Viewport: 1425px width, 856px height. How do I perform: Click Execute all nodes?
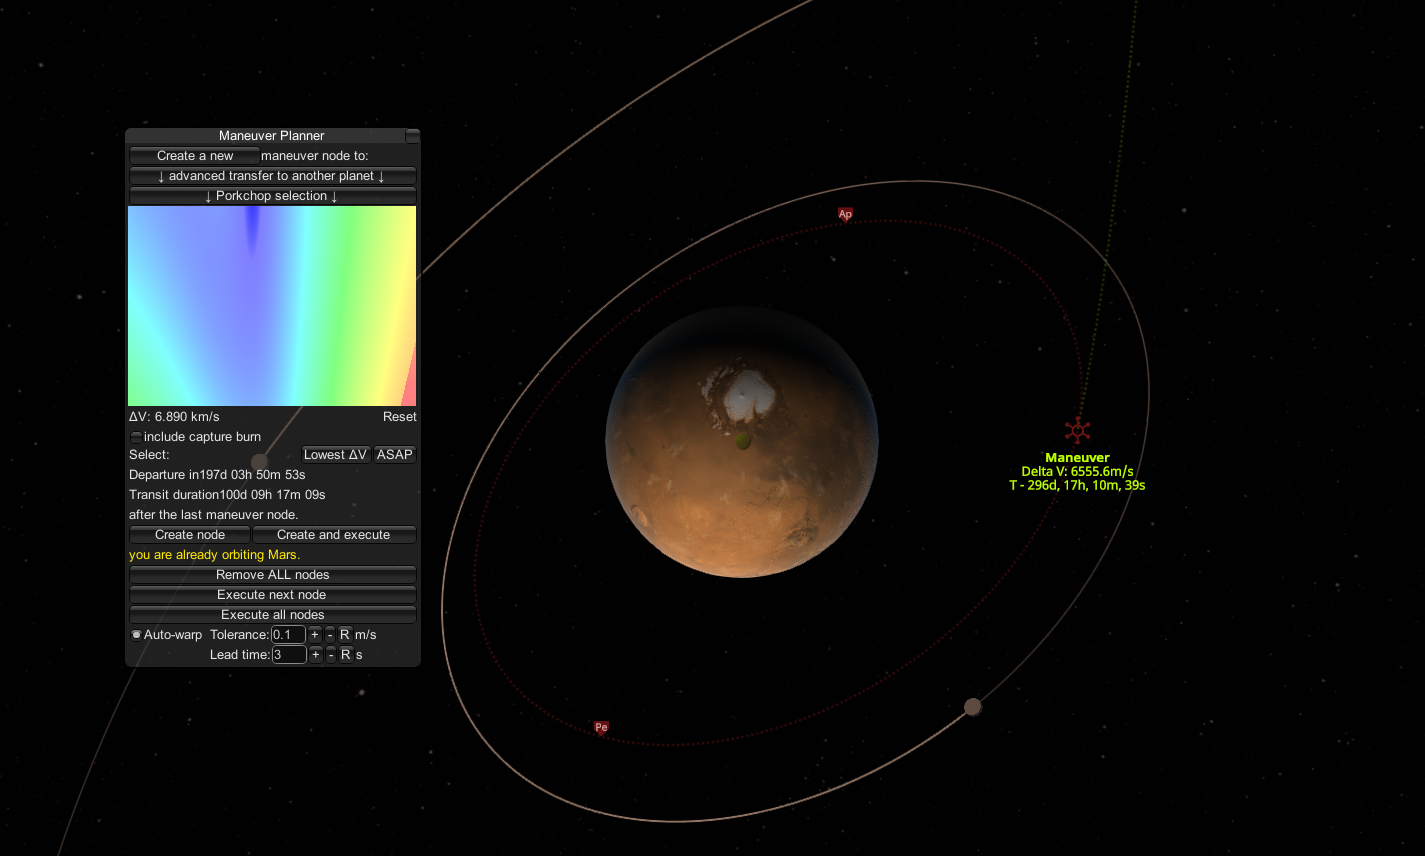[x=272, y=615]
